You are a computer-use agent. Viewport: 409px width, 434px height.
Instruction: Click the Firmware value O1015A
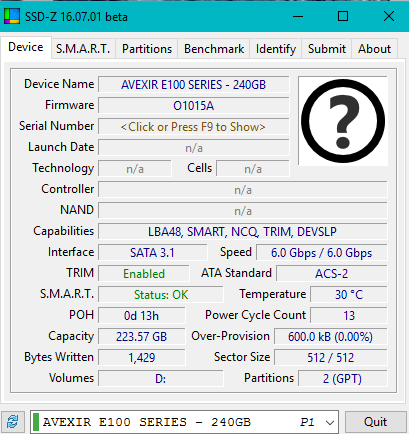pos(194,106)
